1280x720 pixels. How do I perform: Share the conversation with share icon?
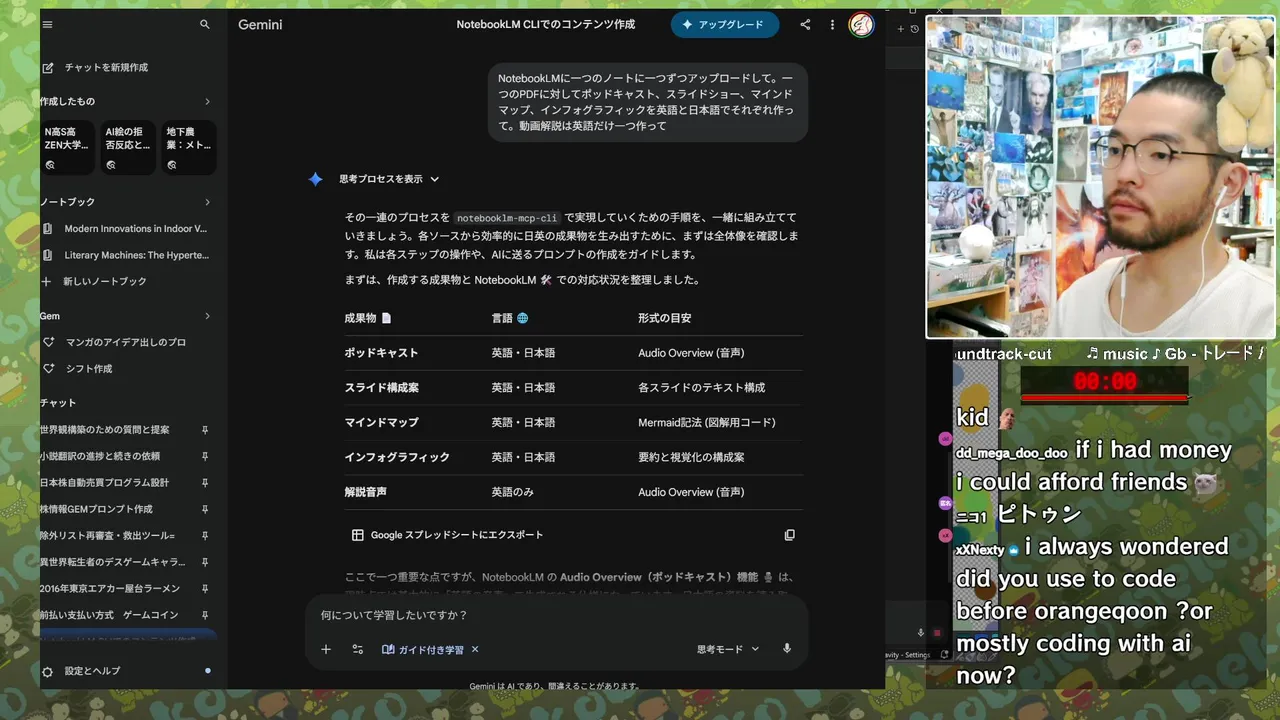pyautogui.click(x=805, y=25)
